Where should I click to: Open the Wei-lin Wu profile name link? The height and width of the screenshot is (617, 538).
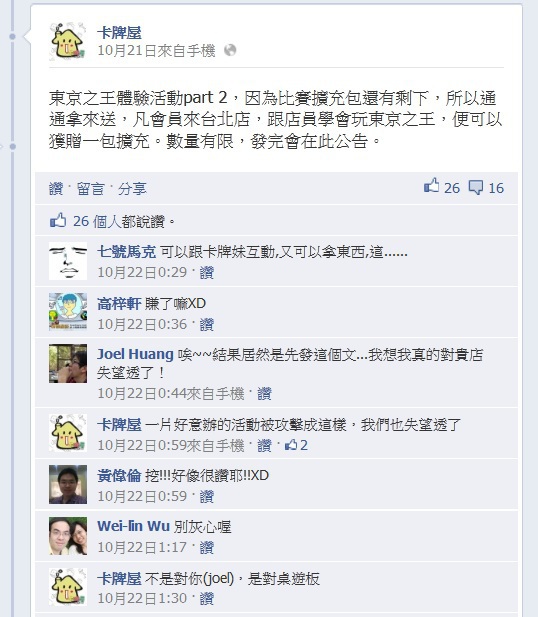click(x=133, y=526)
